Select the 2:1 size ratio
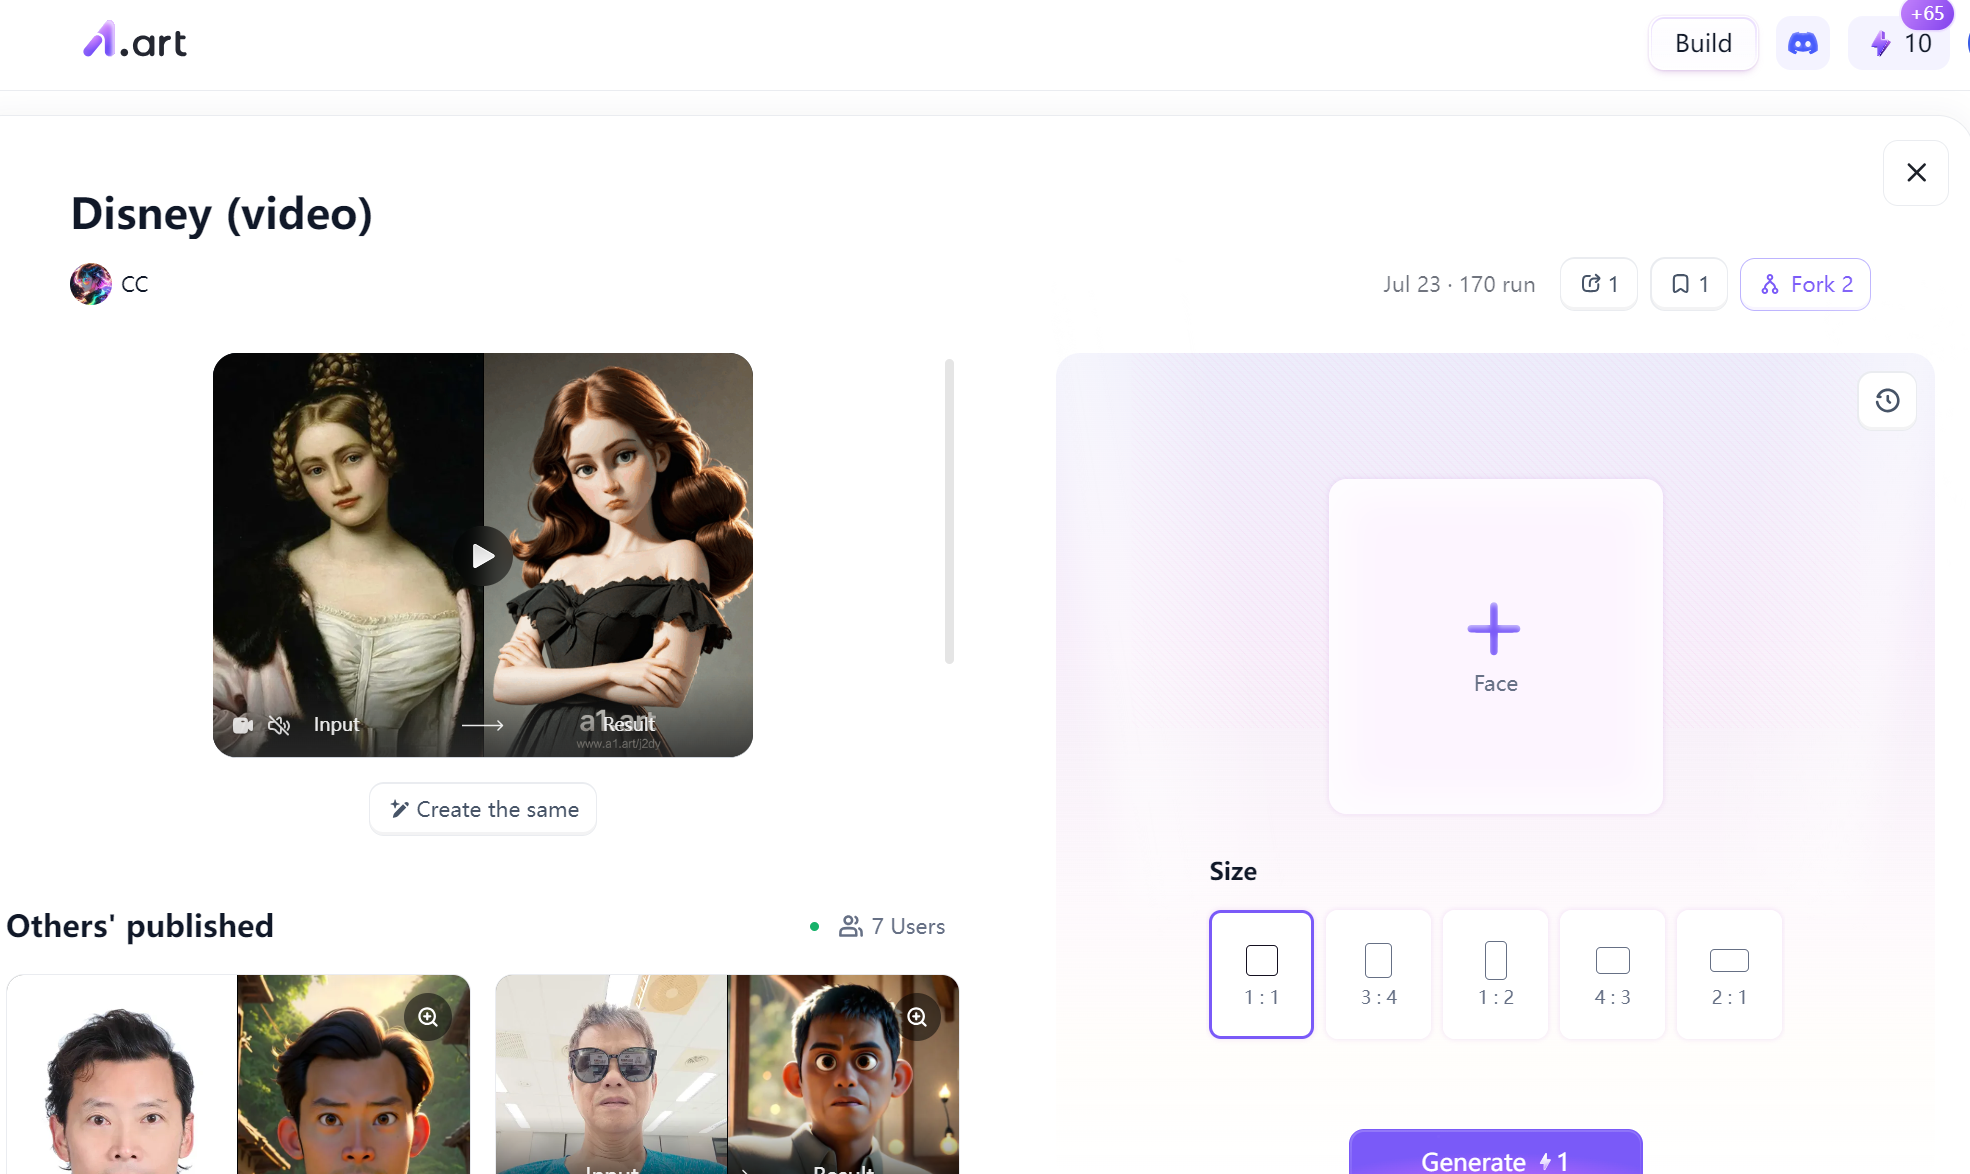Viewport: 1970px width, 1174px height. tap(1729, 974)
